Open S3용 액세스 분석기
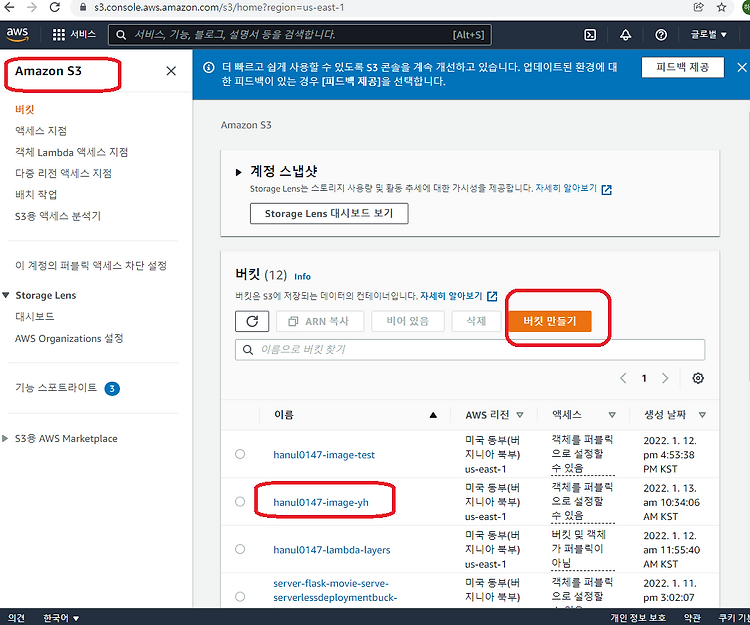750x625 pixels. click(x=58, y=216)
